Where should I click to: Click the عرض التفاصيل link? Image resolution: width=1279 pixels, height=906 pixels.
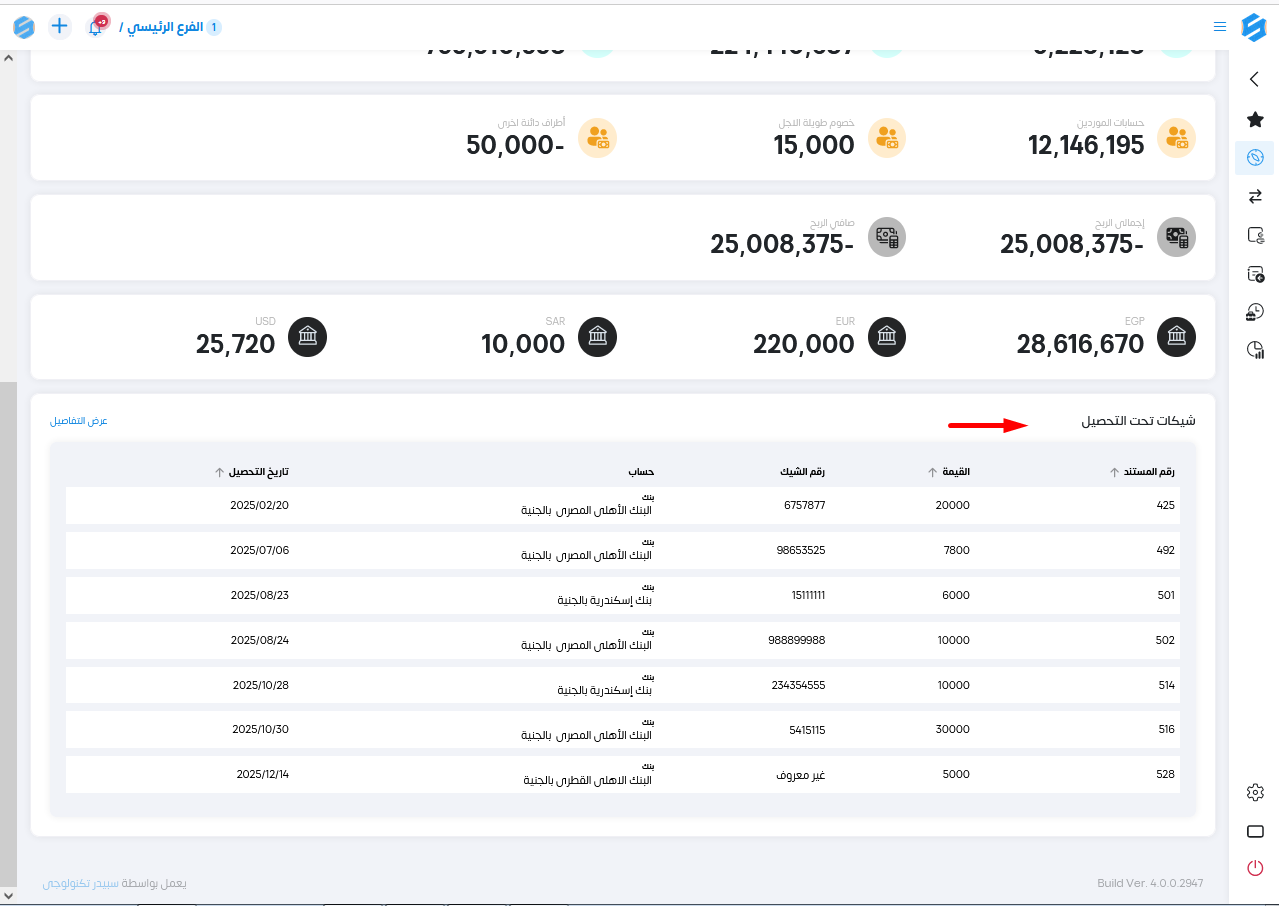click(79, 421)
